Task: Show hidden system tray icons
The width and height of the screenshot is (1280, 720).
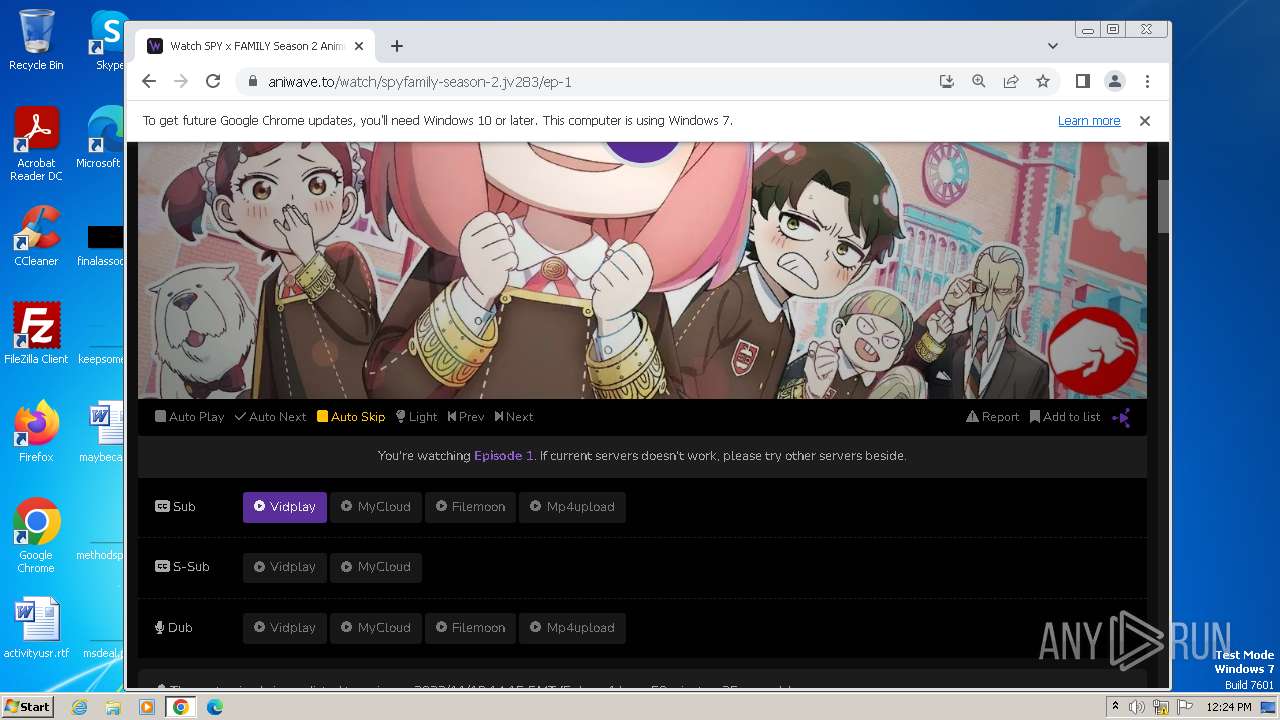Action: 1115,707
